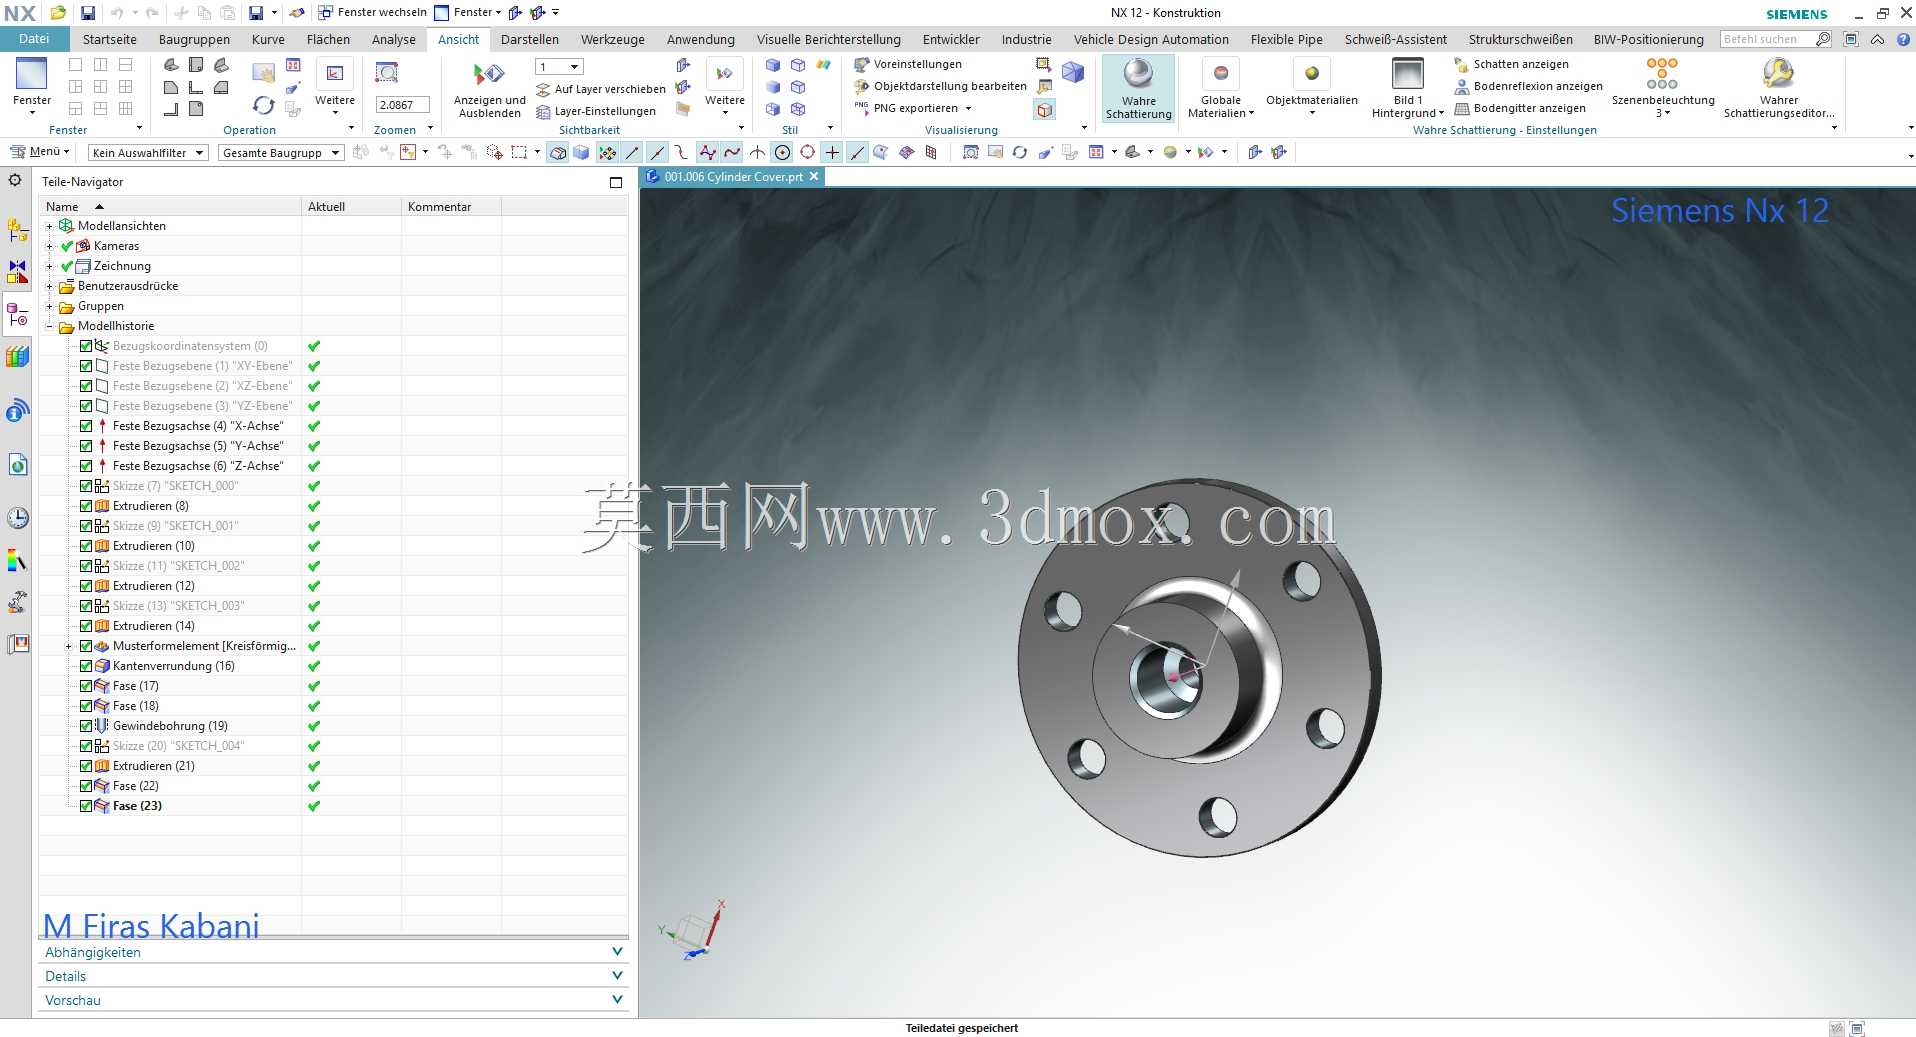Open Voreinstellungen in Visualisierung group

tap(907, 64)
